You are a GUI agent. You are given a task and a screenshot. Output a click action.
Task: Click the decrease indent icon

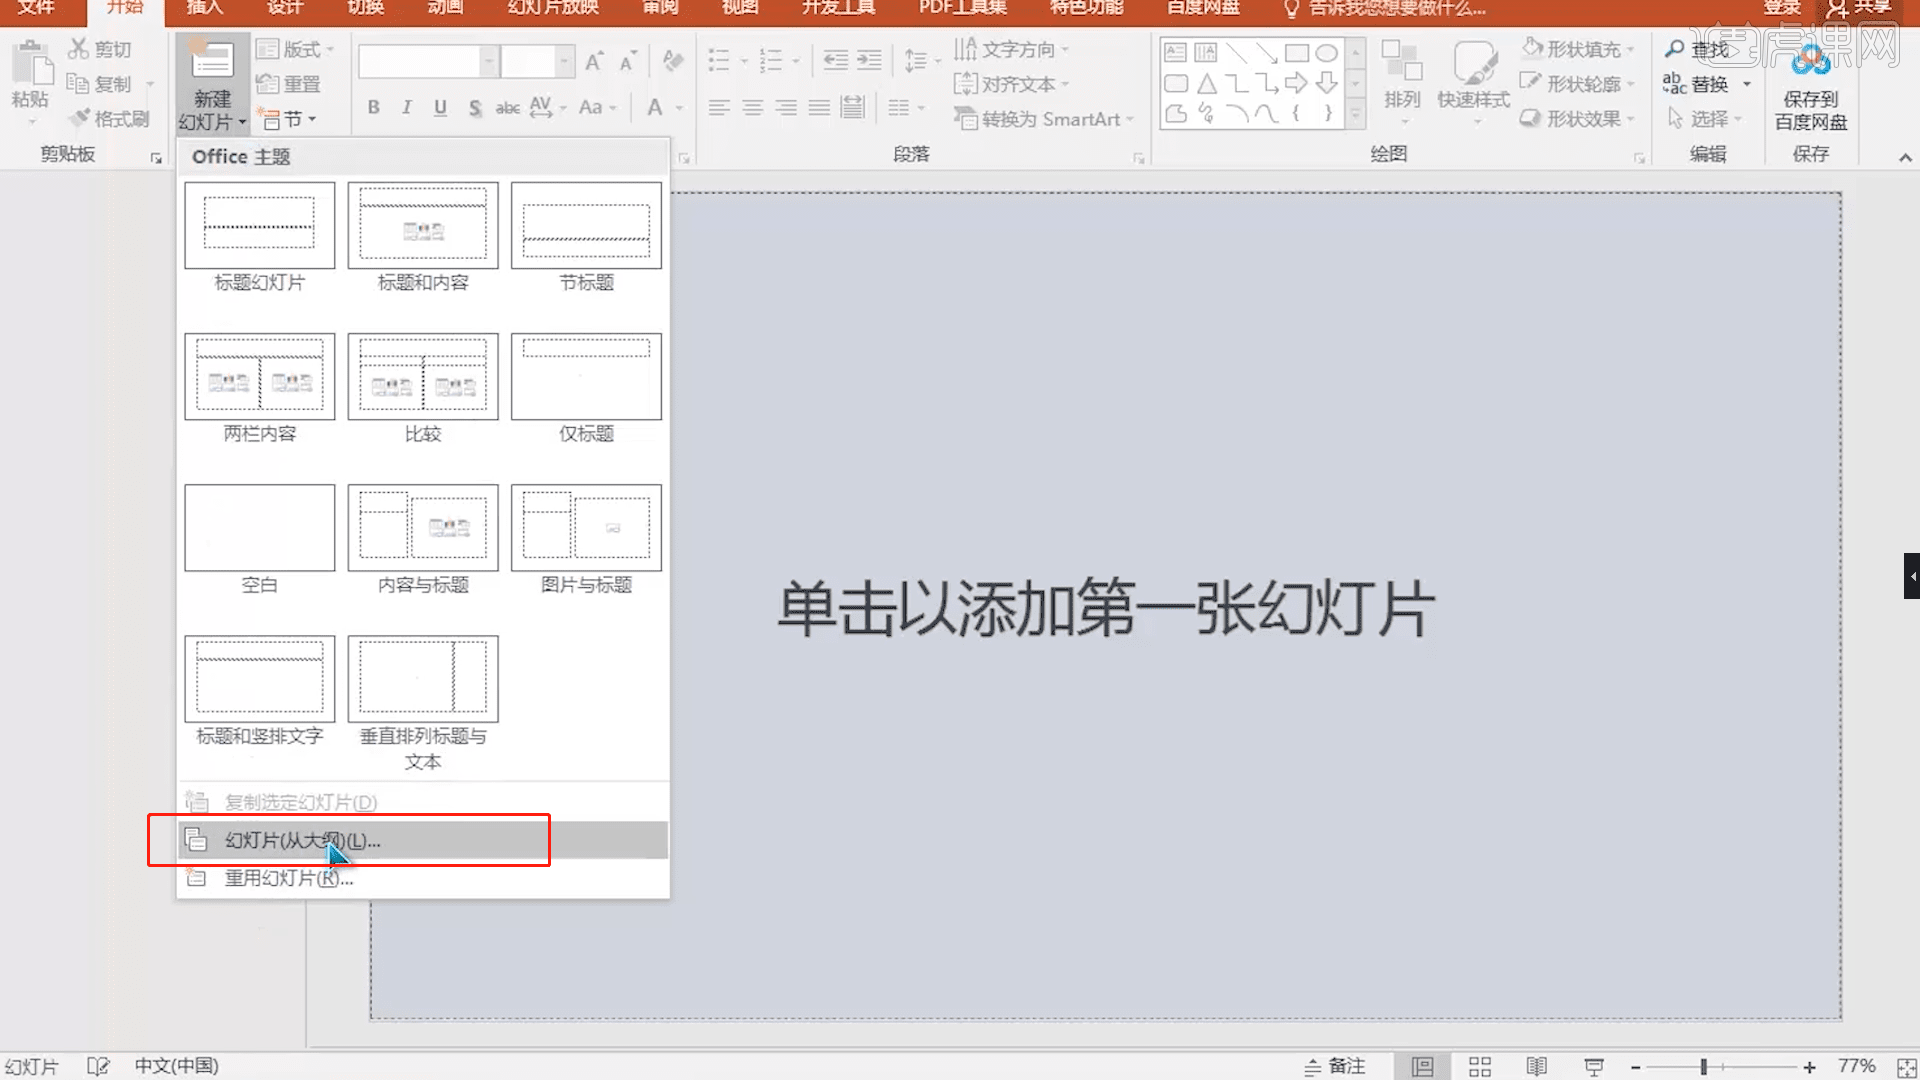click(836, 61)
